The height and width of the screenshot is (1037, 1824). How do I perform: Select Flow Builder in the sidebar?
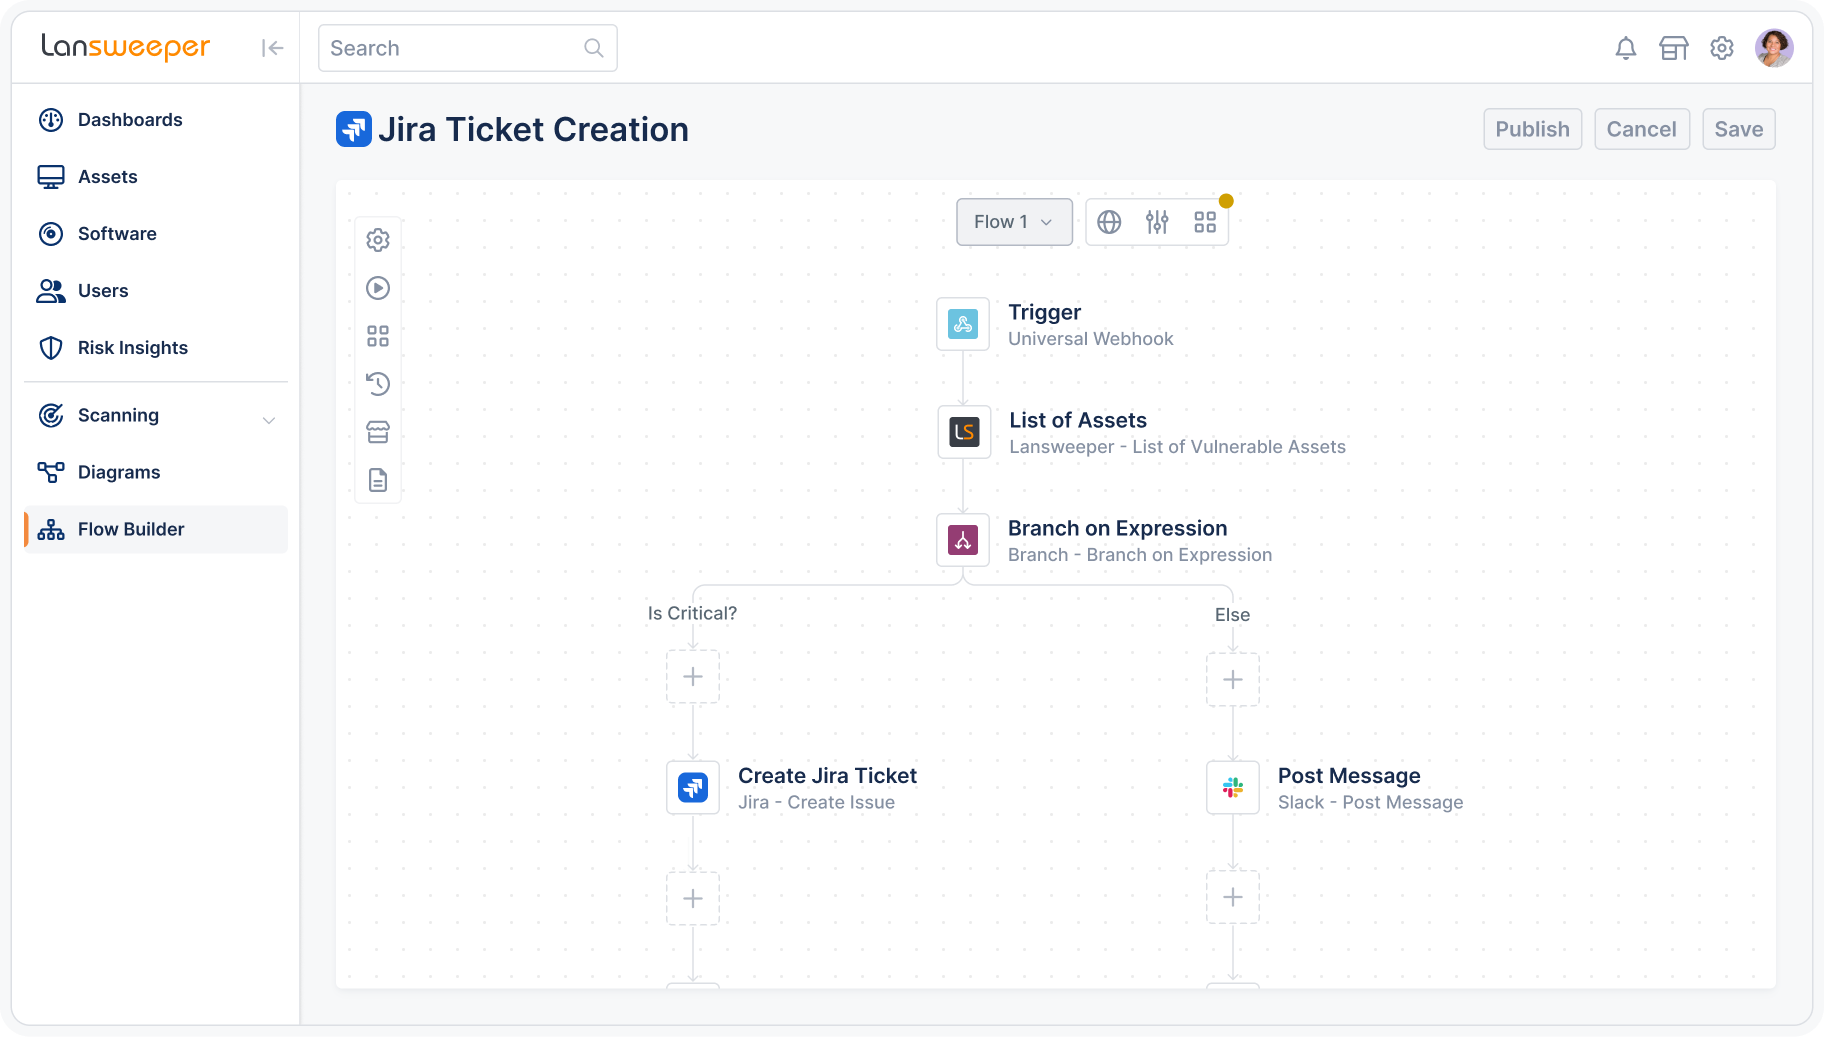pos(156,529)
